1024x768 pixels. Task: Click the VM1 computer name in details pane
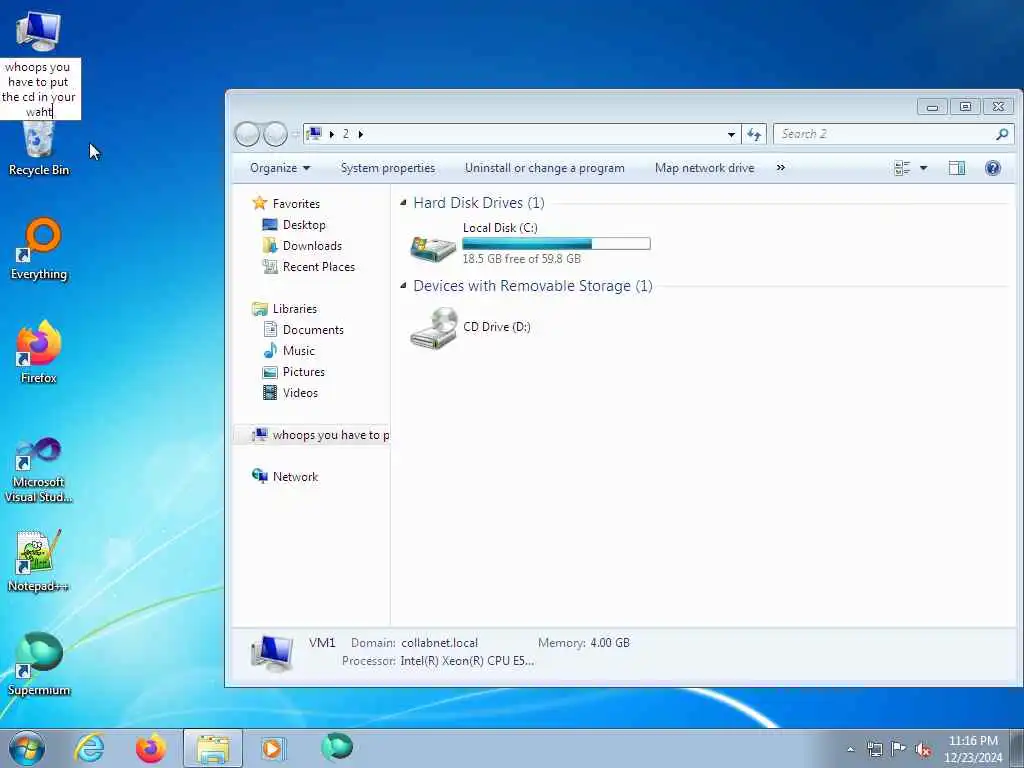(x=322, y=643)
